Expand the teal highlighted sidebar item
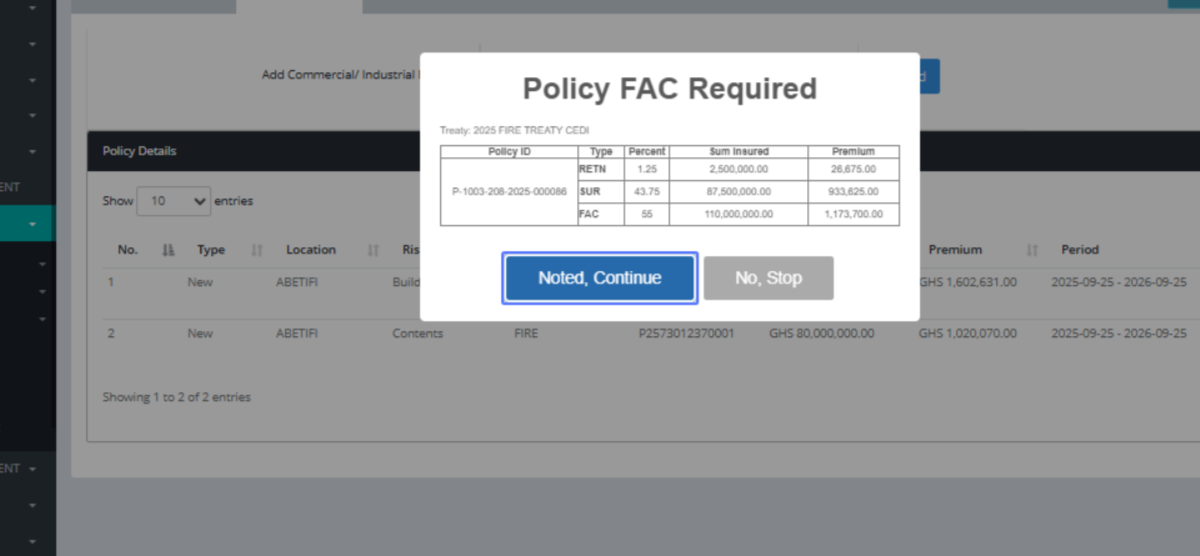 tap(32, 224)
